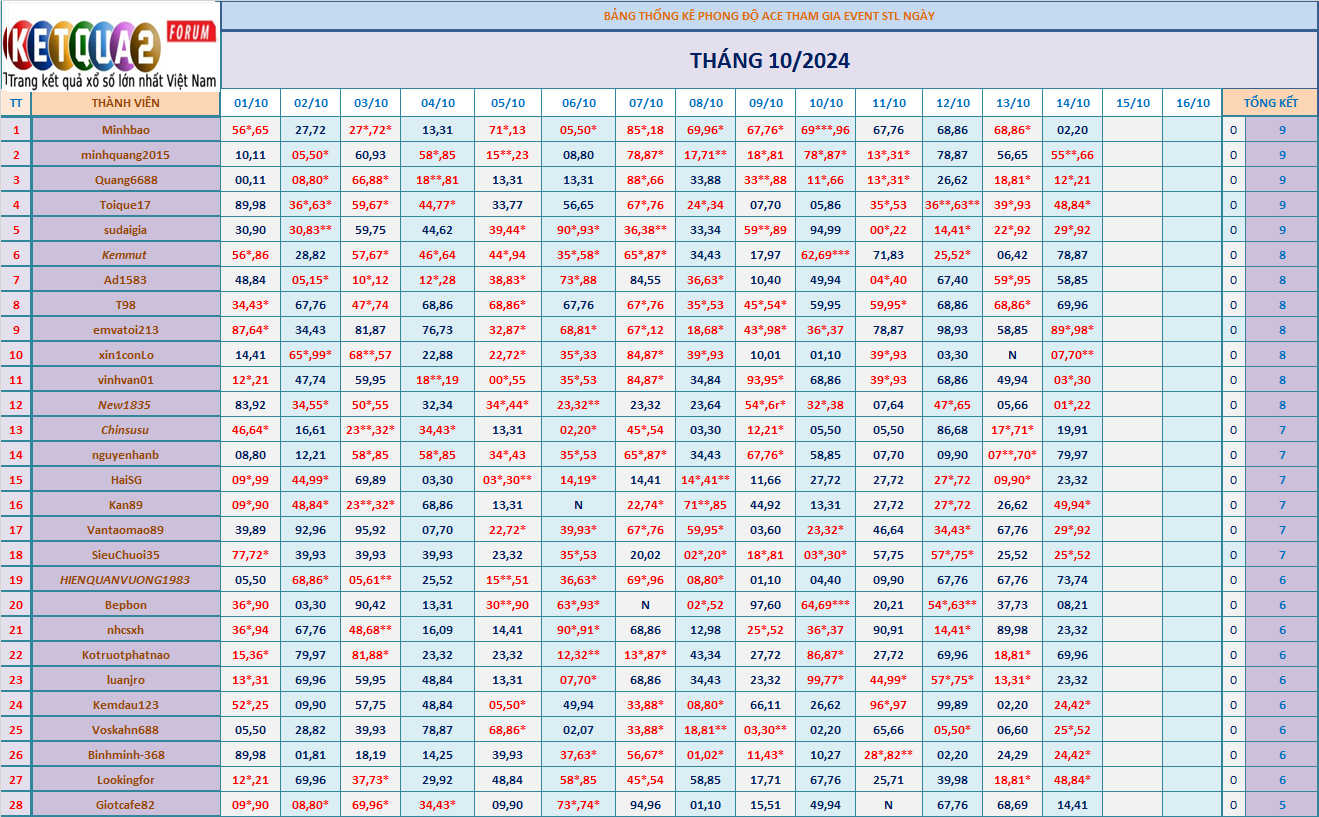Click row number 28
This screenshot has height=817, width=1319.
click(x=16, y=805)
